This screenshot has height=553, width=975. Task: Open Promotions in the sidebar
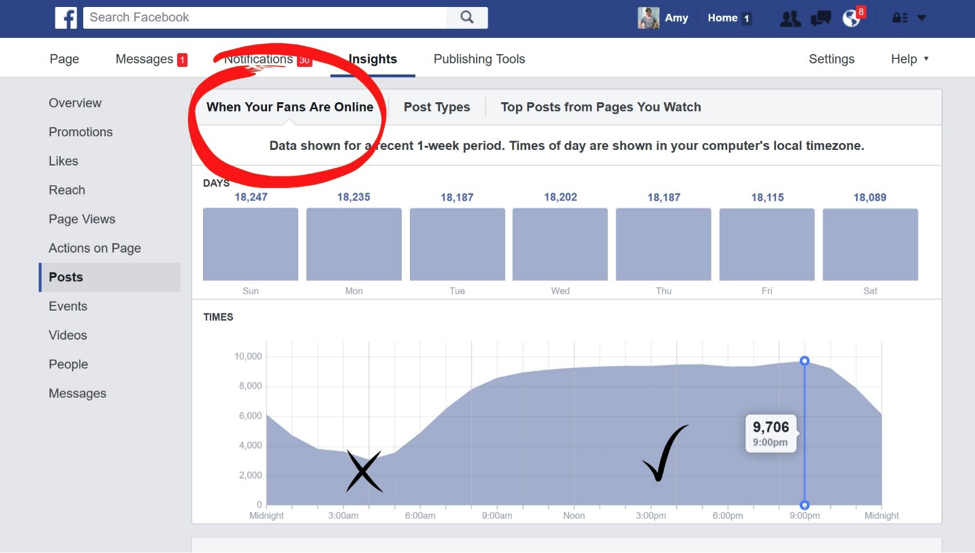pyautogui.click(x=81, y=132)
